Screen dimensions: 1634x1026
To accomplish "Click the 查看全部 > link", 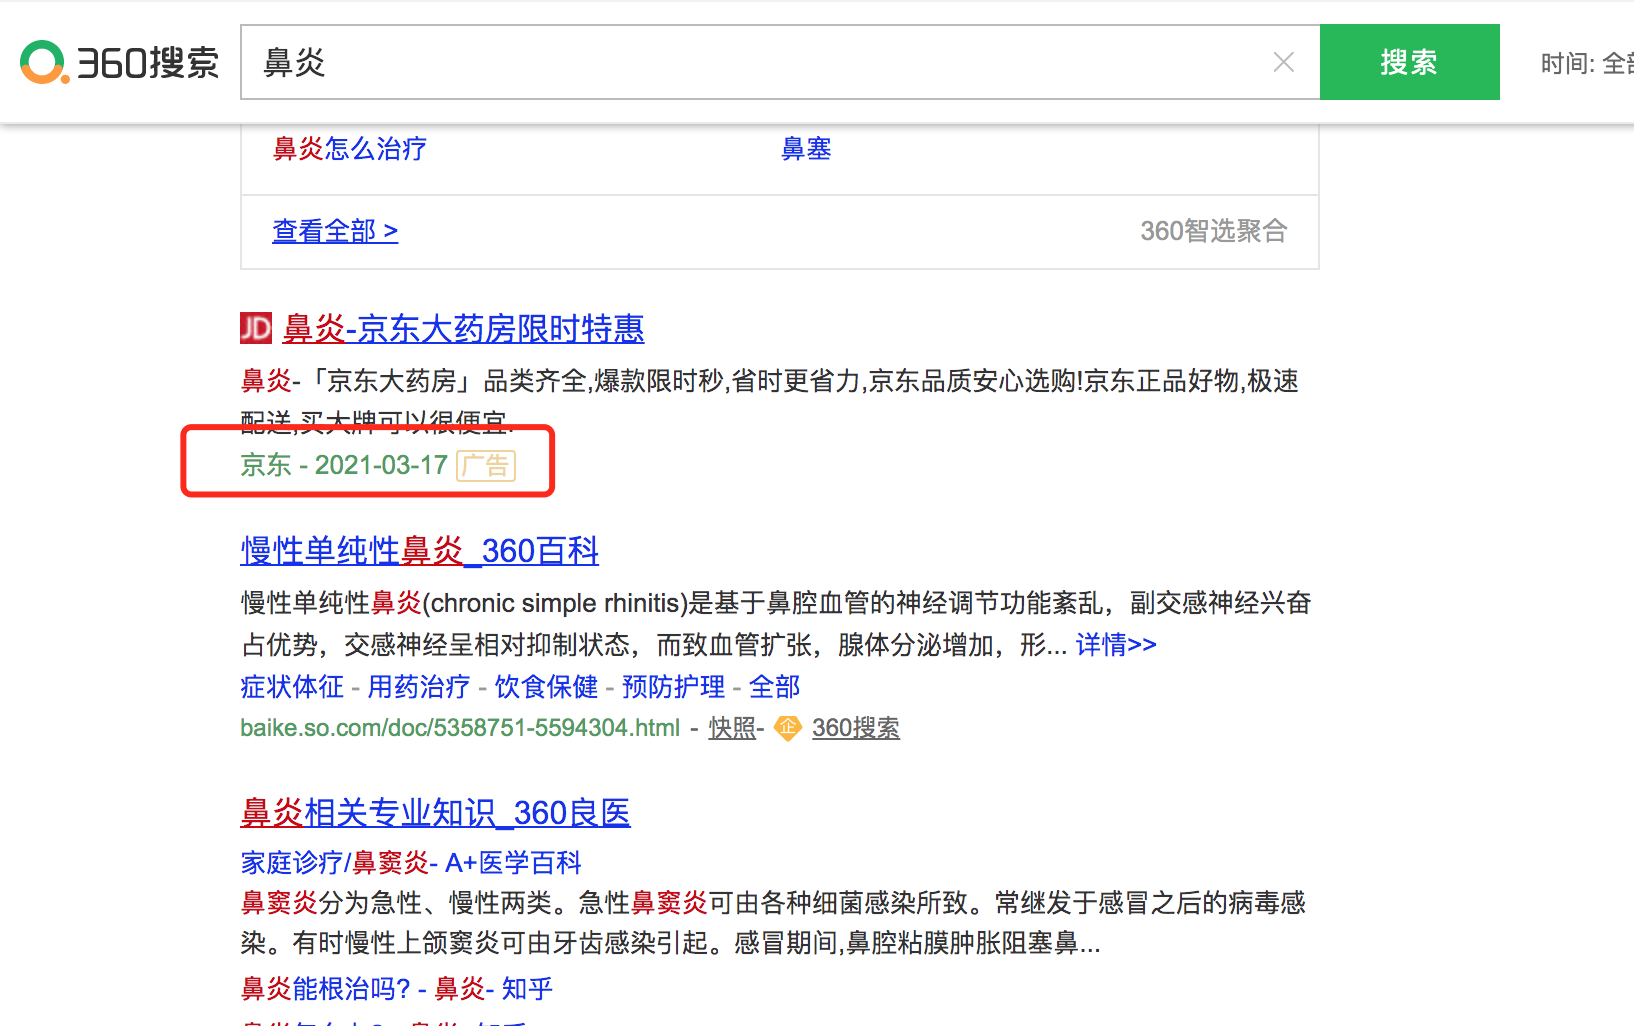I will point(335,231).
